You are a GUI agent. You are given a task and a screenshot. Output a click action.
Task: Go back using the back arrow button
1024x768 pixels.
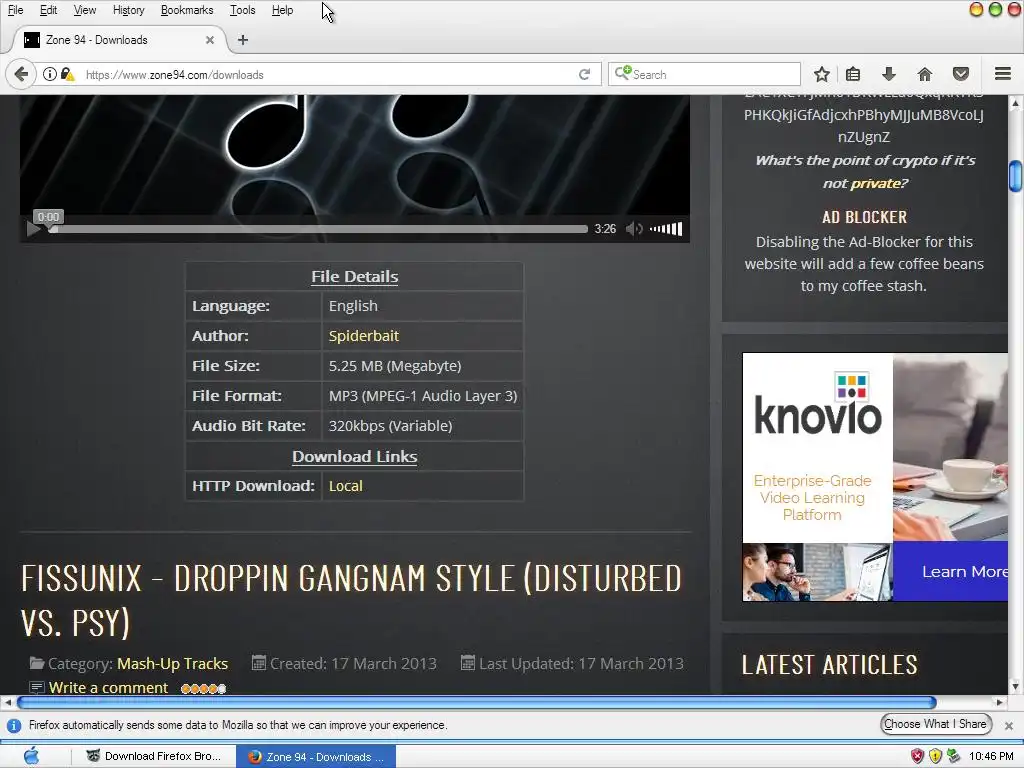[21, 74]
